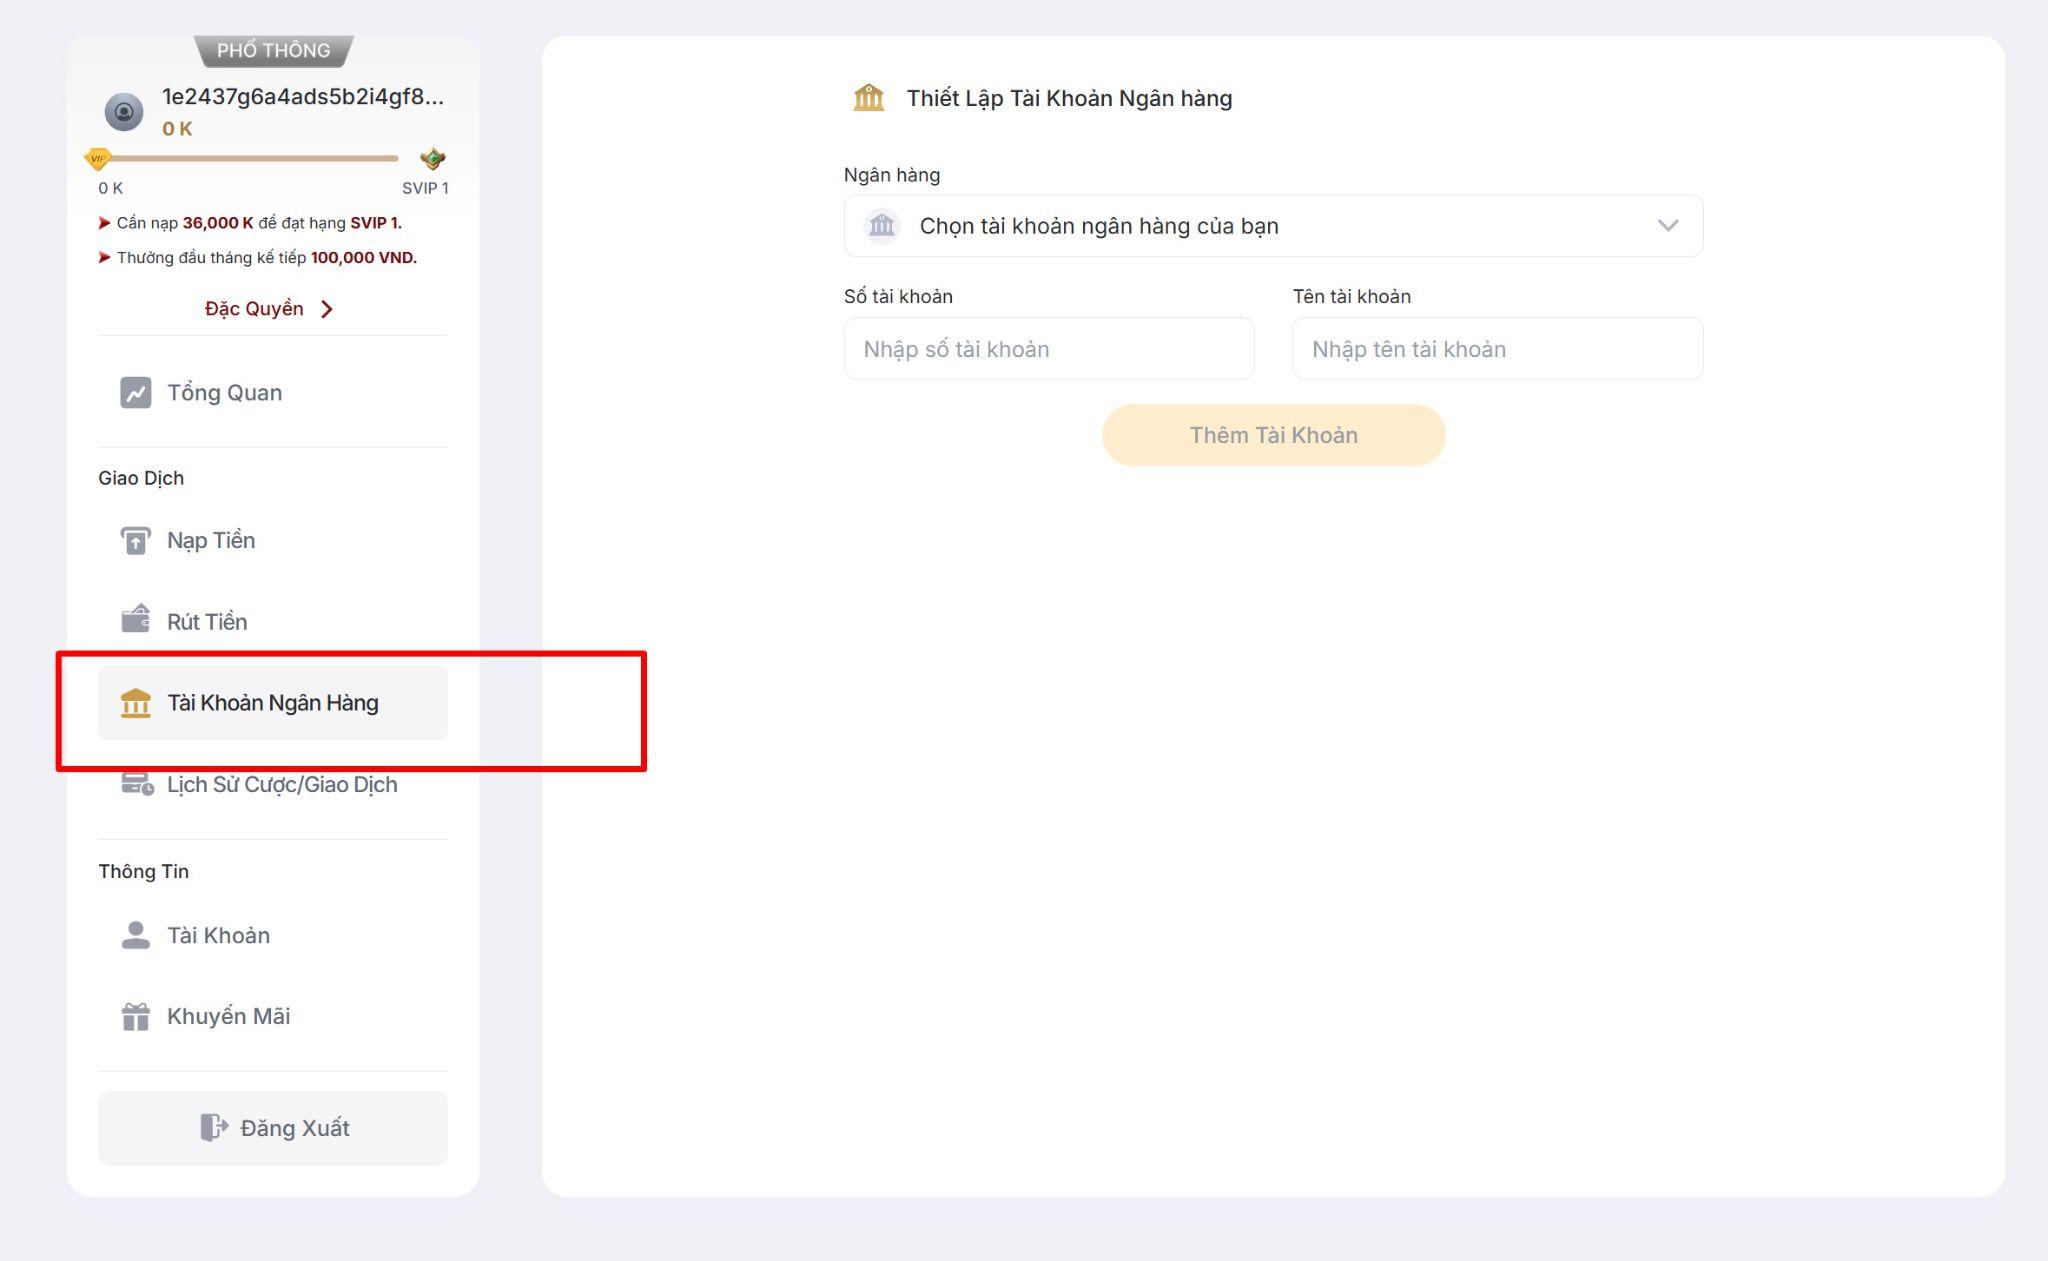Click the gold bank icon in page header

pos(868,98)
